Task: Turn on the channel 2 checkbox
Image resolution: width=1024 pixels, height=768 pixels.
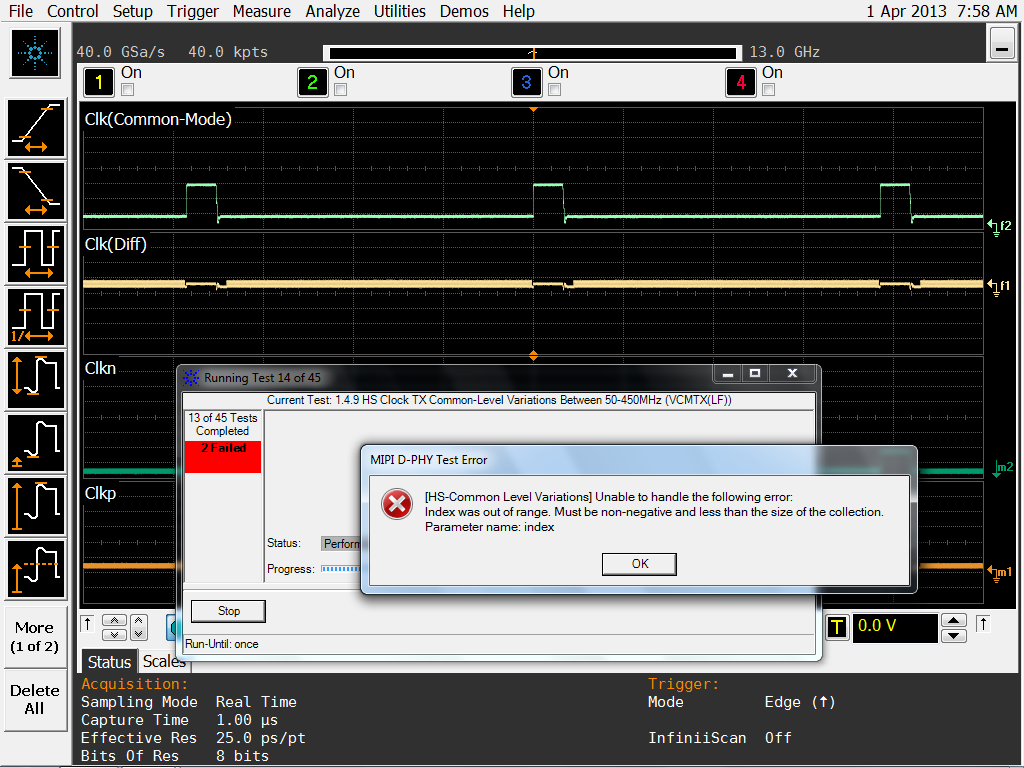Action: pyautogui.click(x=340, y=90)
